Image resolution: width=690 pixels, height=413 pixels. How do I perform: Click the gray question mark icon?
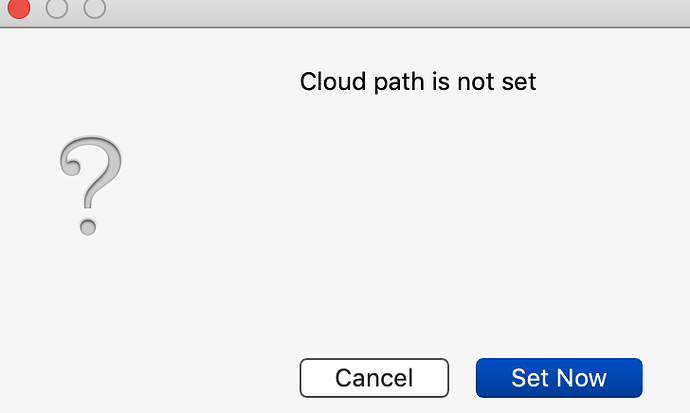[x=91, y=185]
